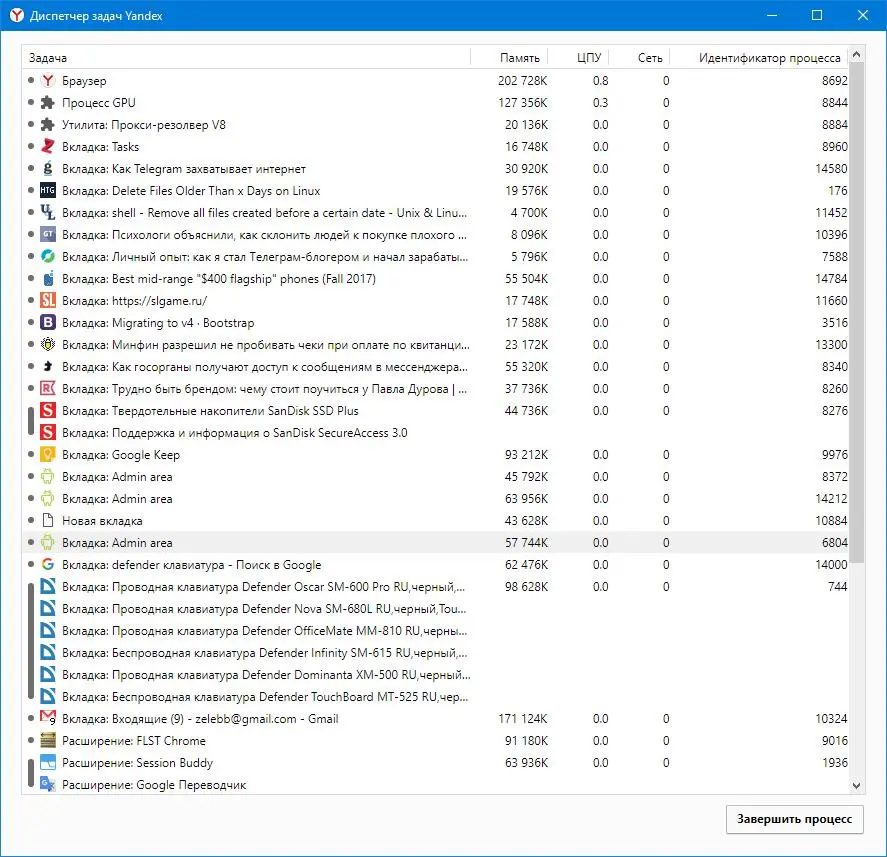Click the HTG favicon for Delete Files Older
The height and width of the screenshot is (857, 887).
click(48, 191)
